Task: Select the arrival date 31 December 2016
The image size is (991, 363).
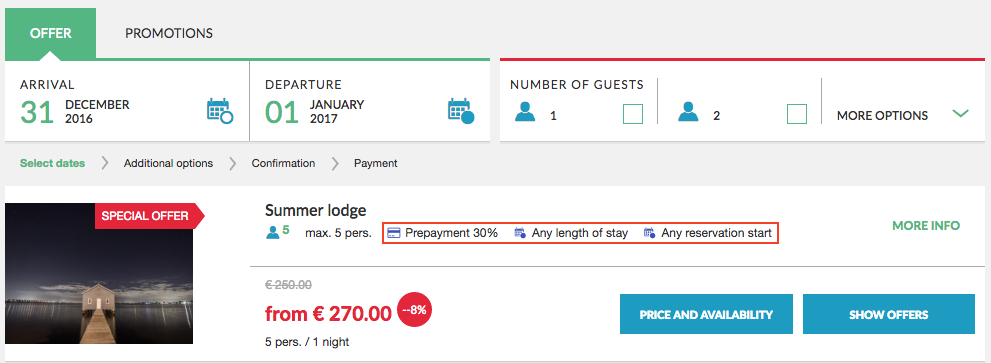Action: coord(75,111)
